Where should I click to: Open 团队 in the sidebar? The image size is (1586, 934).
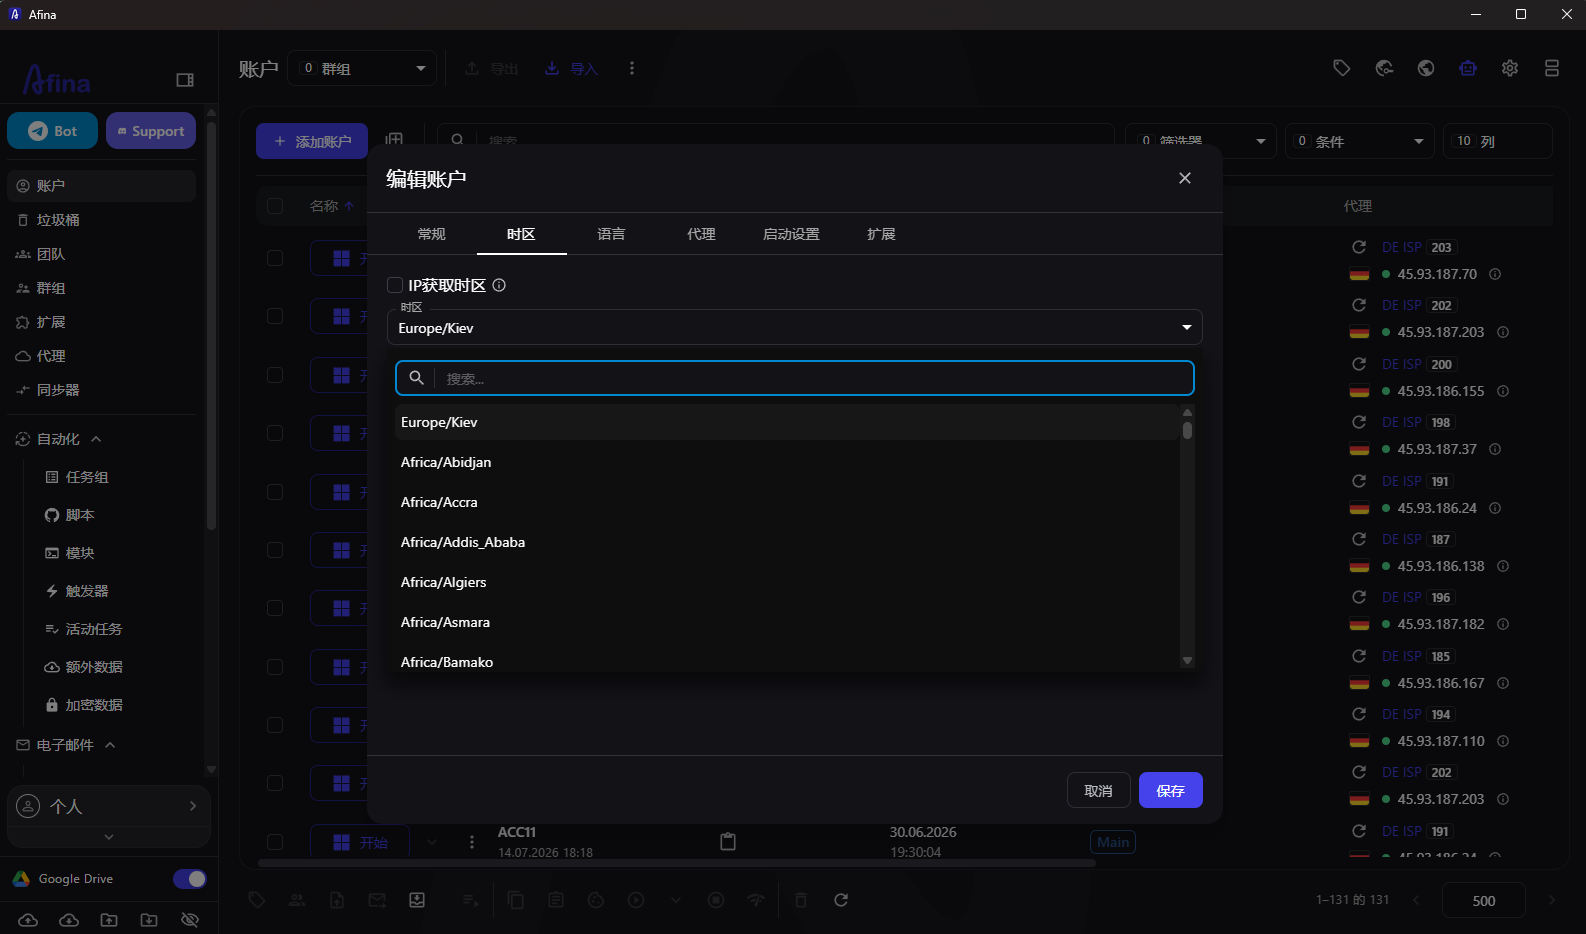click(x=101, y=254)
